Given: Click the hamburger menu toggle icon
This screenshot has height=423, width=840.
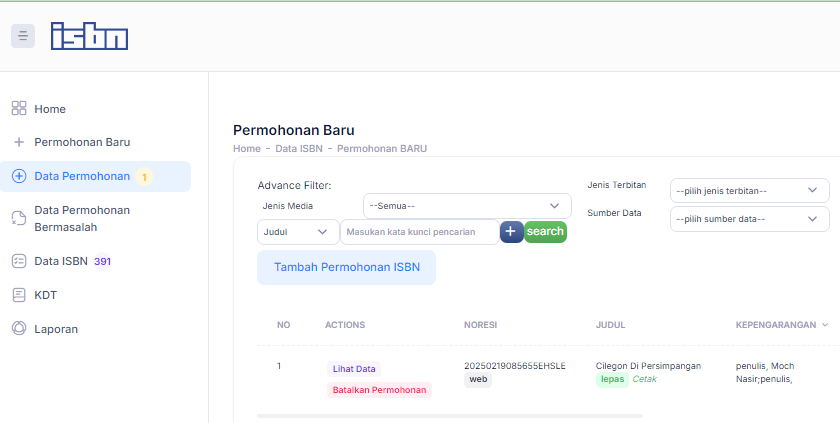Looking at the screenshot, I should (23, 36).
